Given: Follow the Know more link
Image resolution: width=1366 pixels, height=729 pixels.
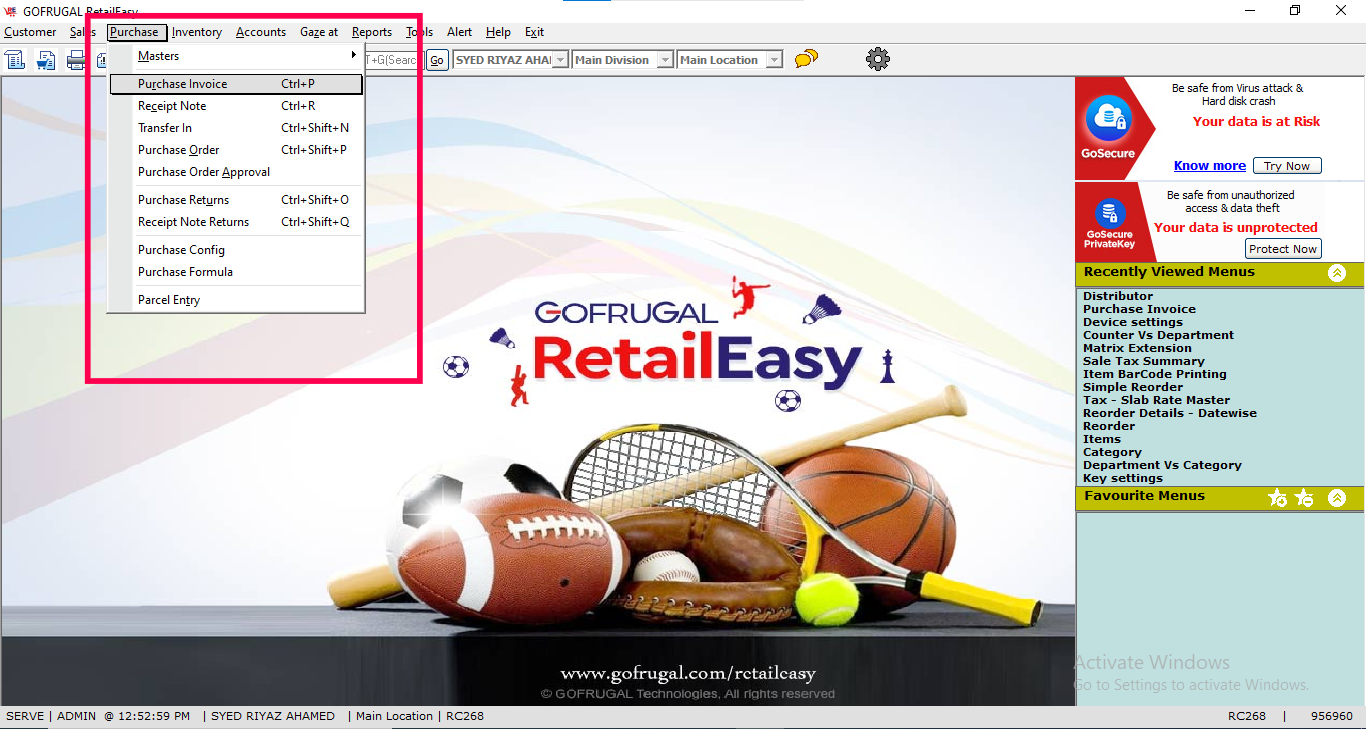Looking at the screenshot, I should pos(1210,166).
